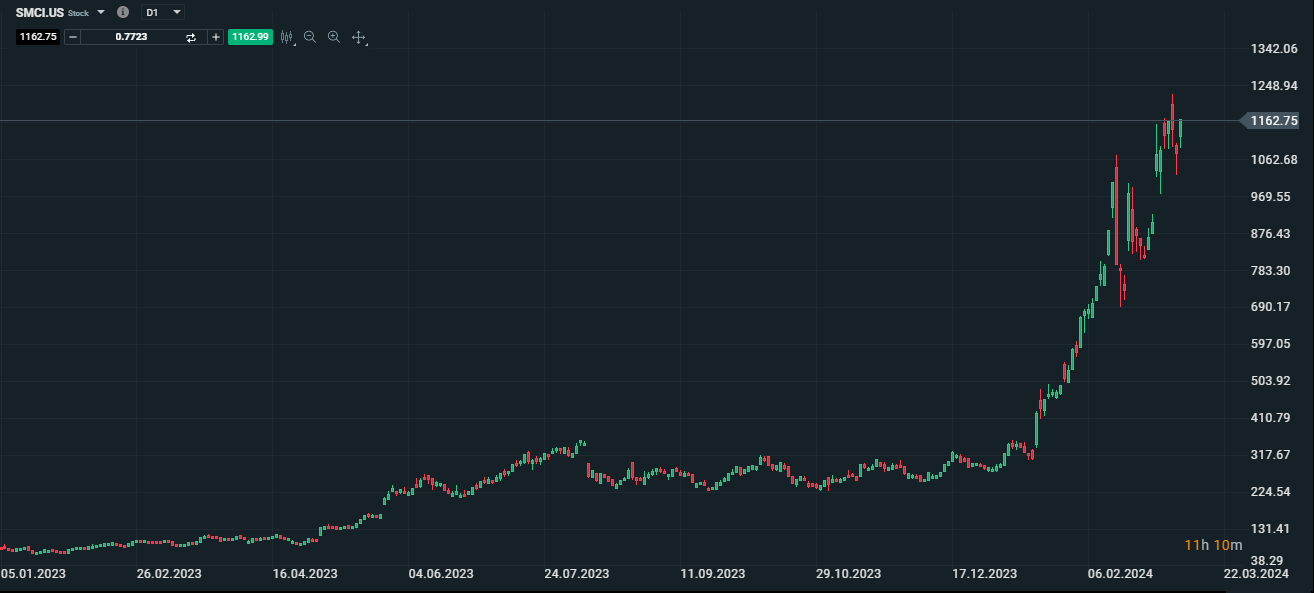This screenshot has height=593, width=1314.
Task: Select the crosshair move tool
Action: point(359,37)
